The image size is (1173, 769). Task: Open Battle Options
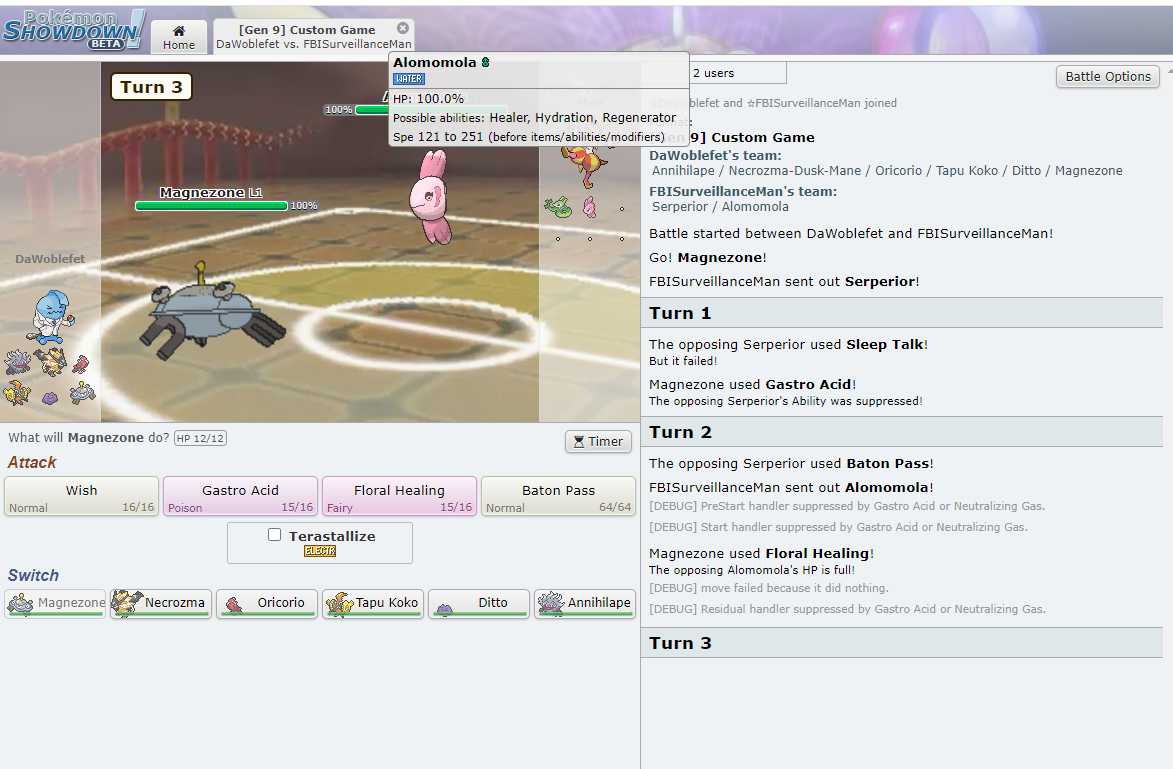point(1107,76)
